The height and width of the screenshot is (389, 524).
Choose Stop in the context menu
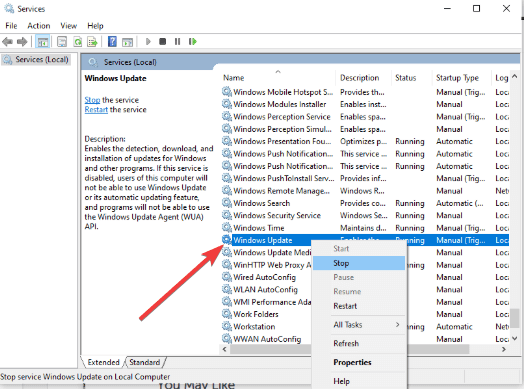[359, 263]
